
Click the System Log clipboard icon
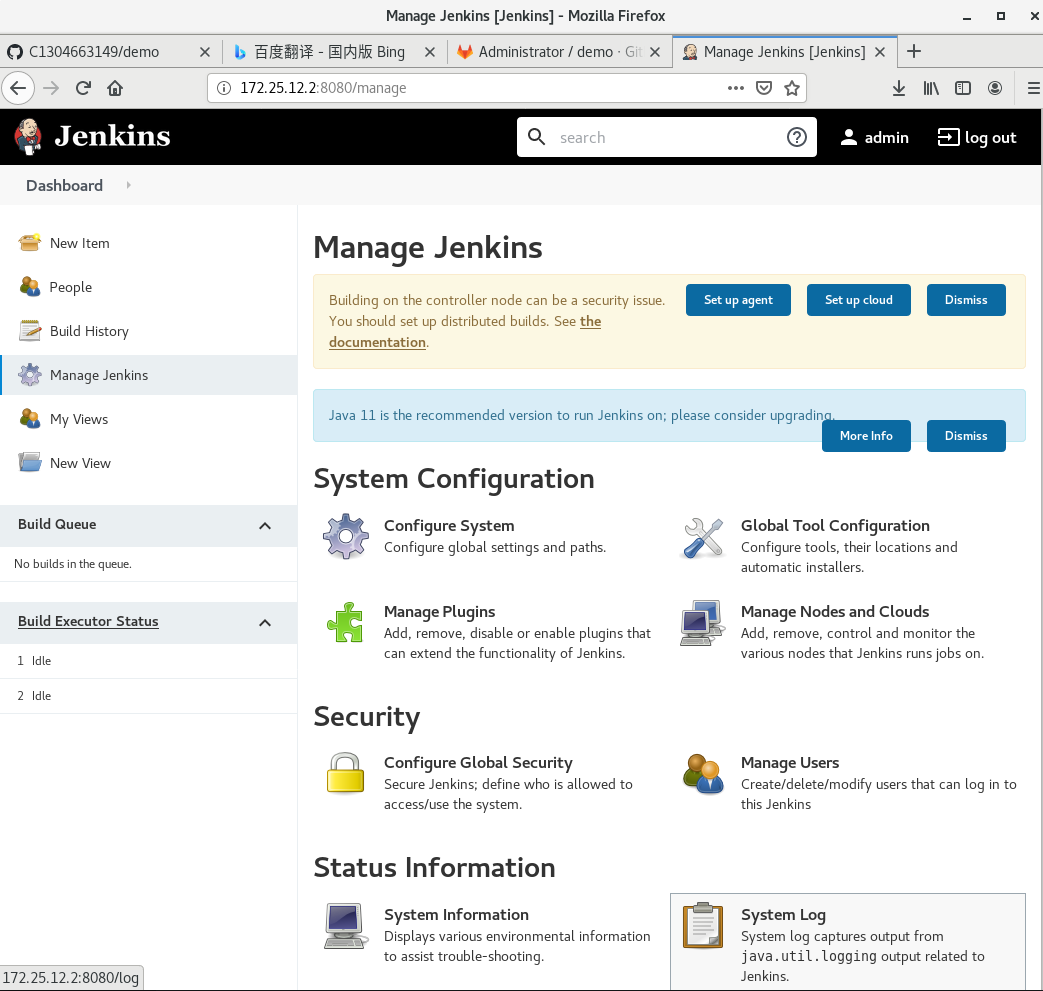(702, 925)
